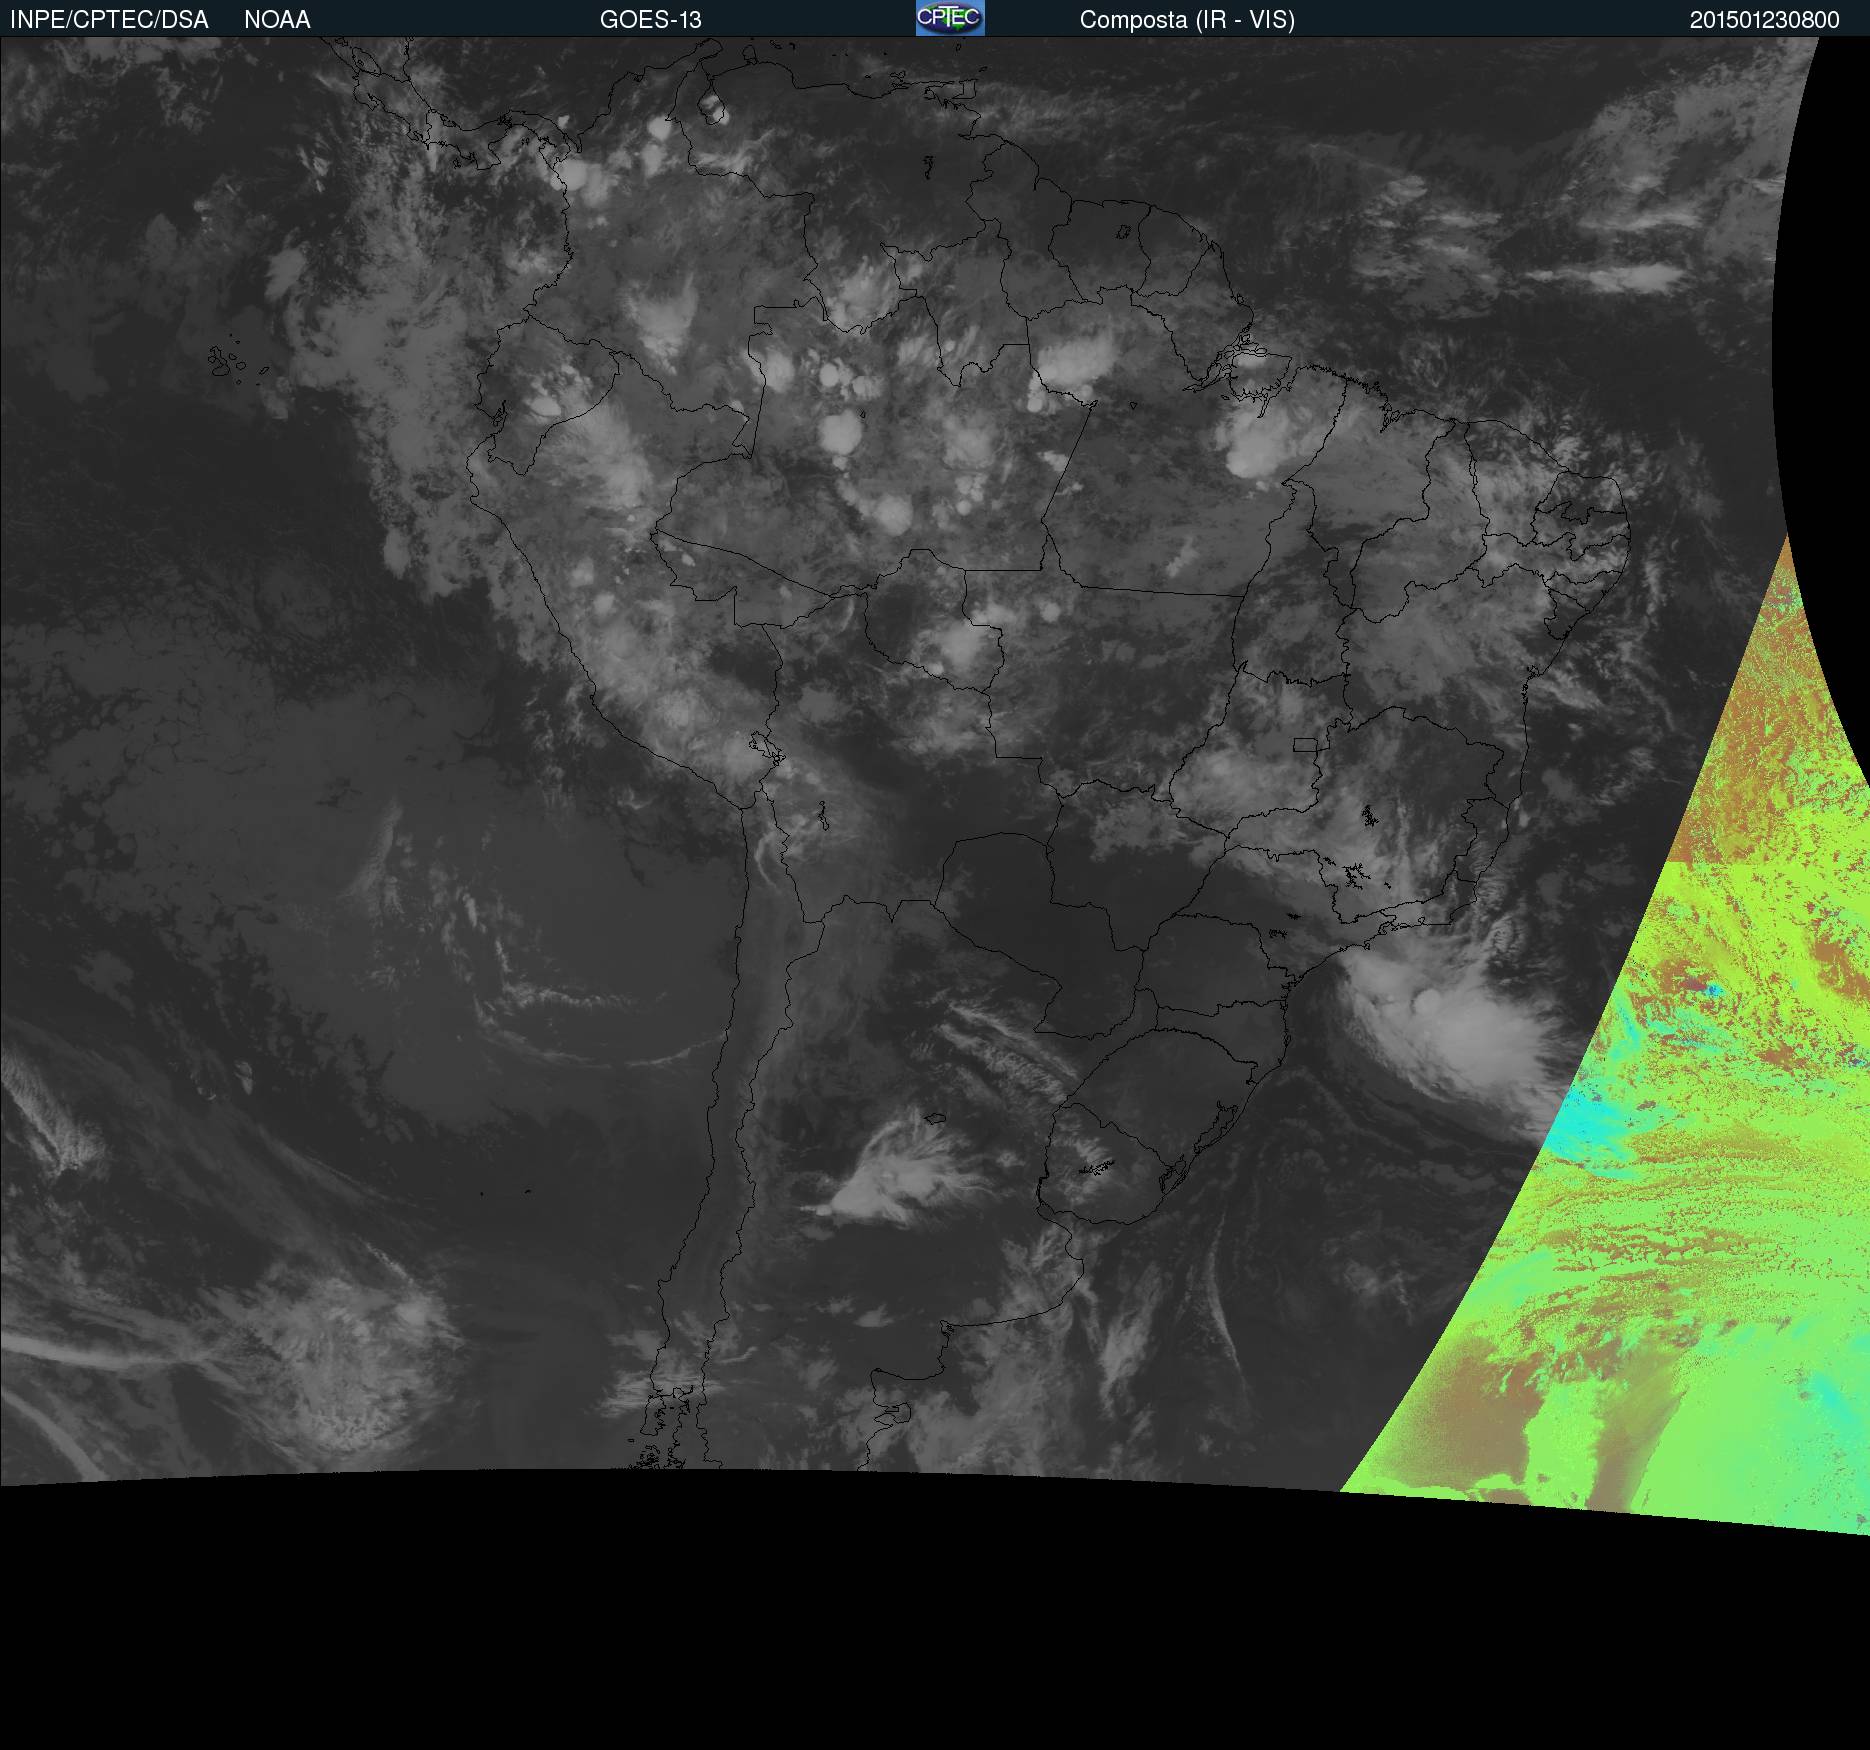Click the Composta (IR - VIS) title
The image size is (1870, 1750).
[x=1187, y=20]
